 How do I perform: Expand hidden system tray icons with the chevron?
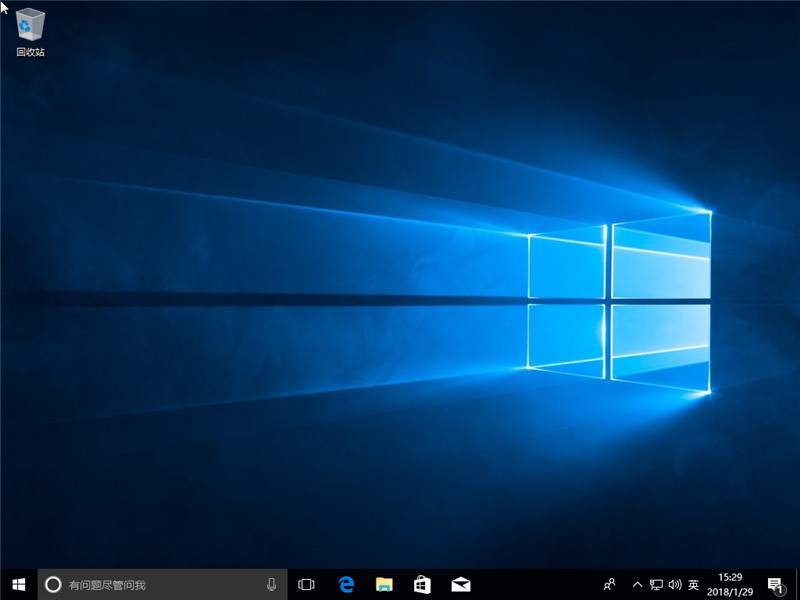pyautogui.click(x=638, y=584)
